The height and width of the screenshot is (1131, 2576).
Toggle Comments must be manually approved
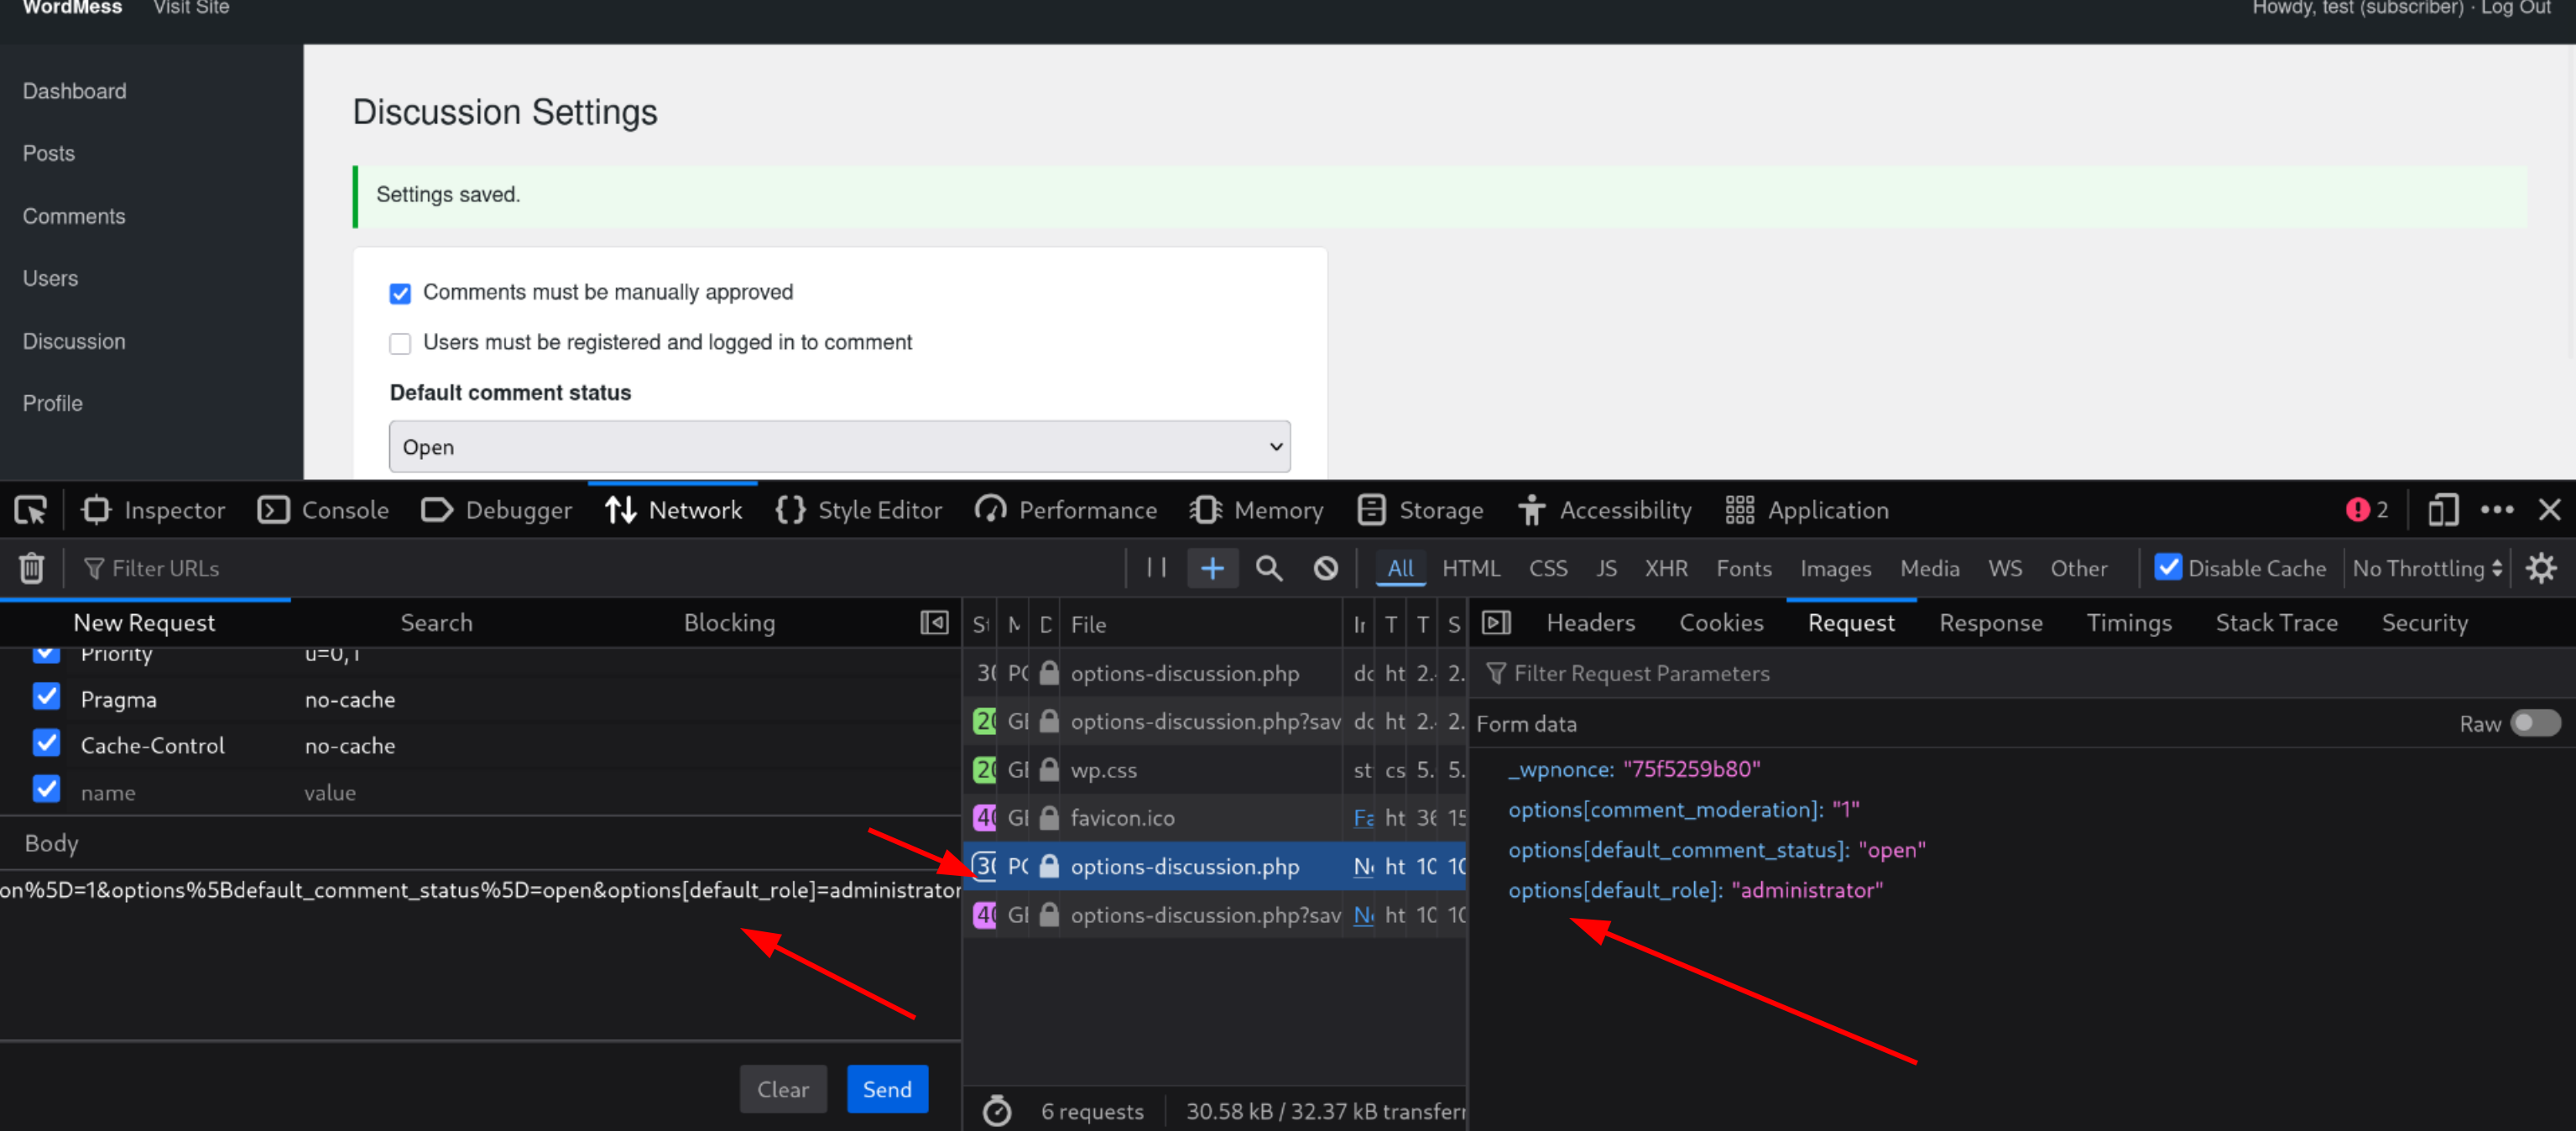coord(400,293)
